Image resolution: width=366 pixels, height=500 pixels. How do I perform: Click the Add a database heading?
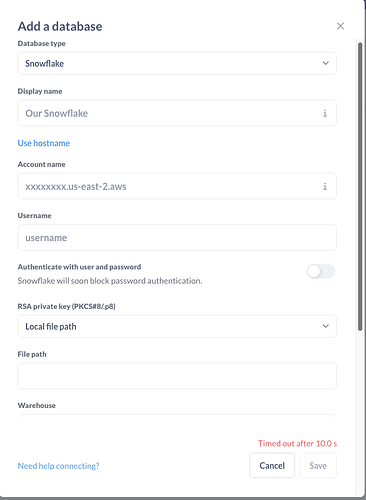click(x=60, y=26)
